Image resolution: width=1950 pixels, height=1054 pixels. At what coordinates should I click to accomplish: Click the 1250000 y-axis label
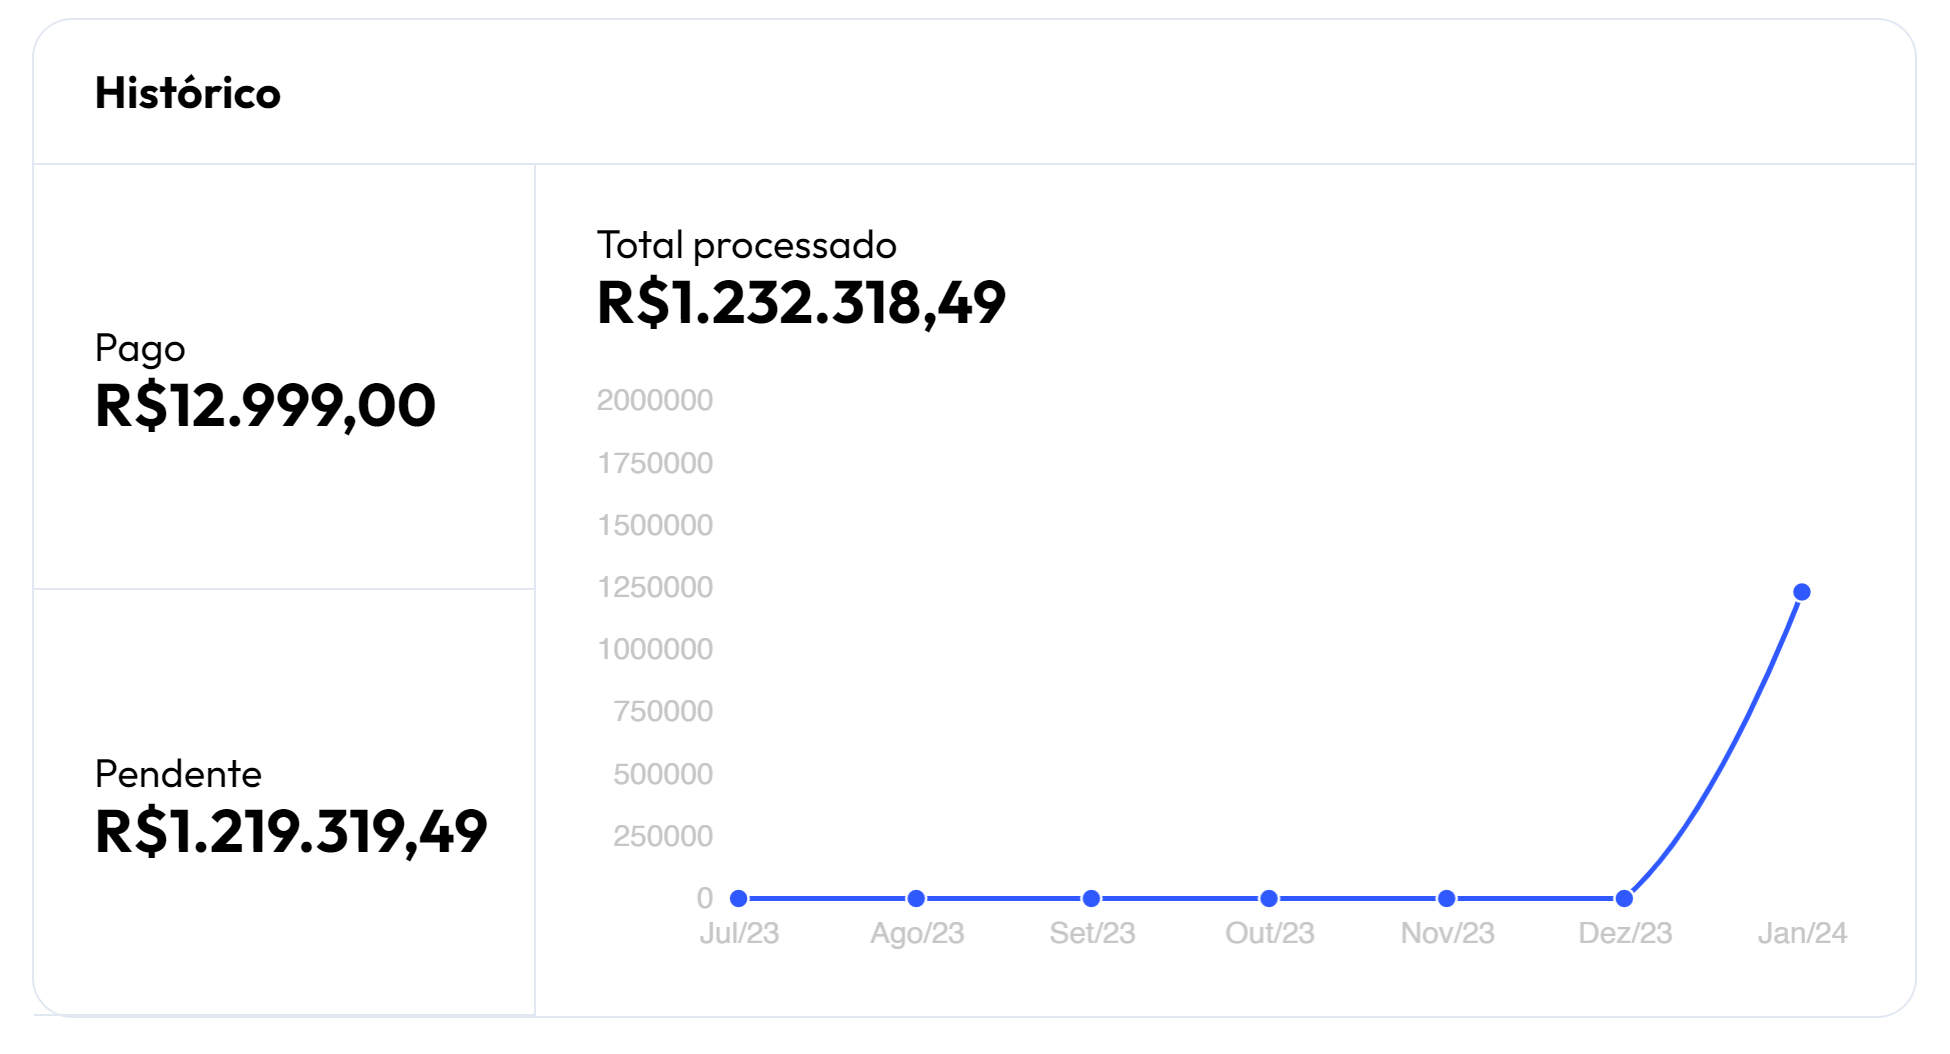(655, 587)
